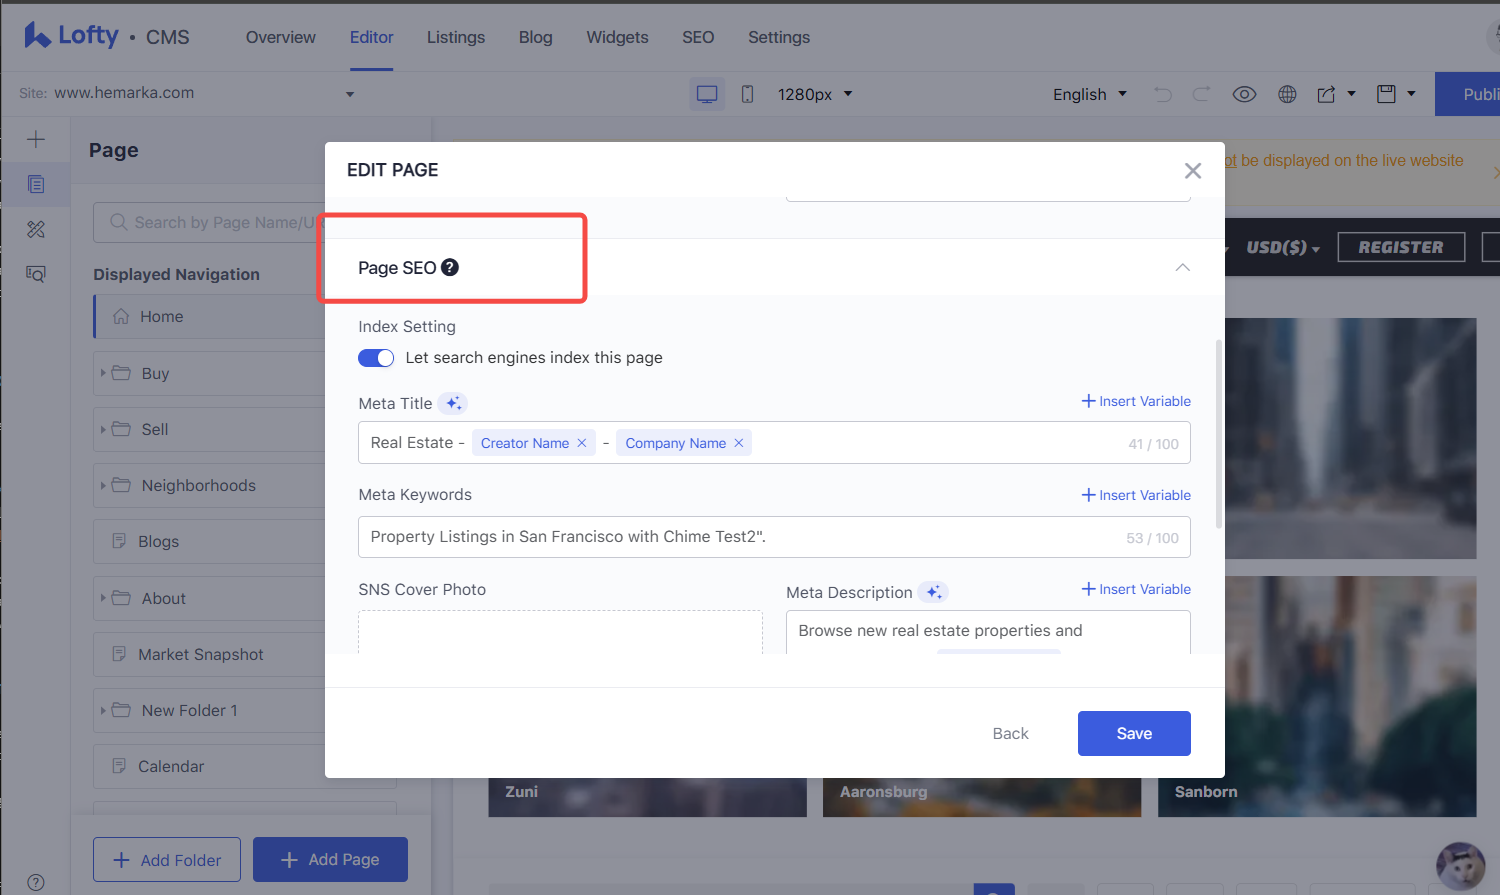Click in the Meta Description text area
1500x895 pixels.
click(x=988, y=632)
